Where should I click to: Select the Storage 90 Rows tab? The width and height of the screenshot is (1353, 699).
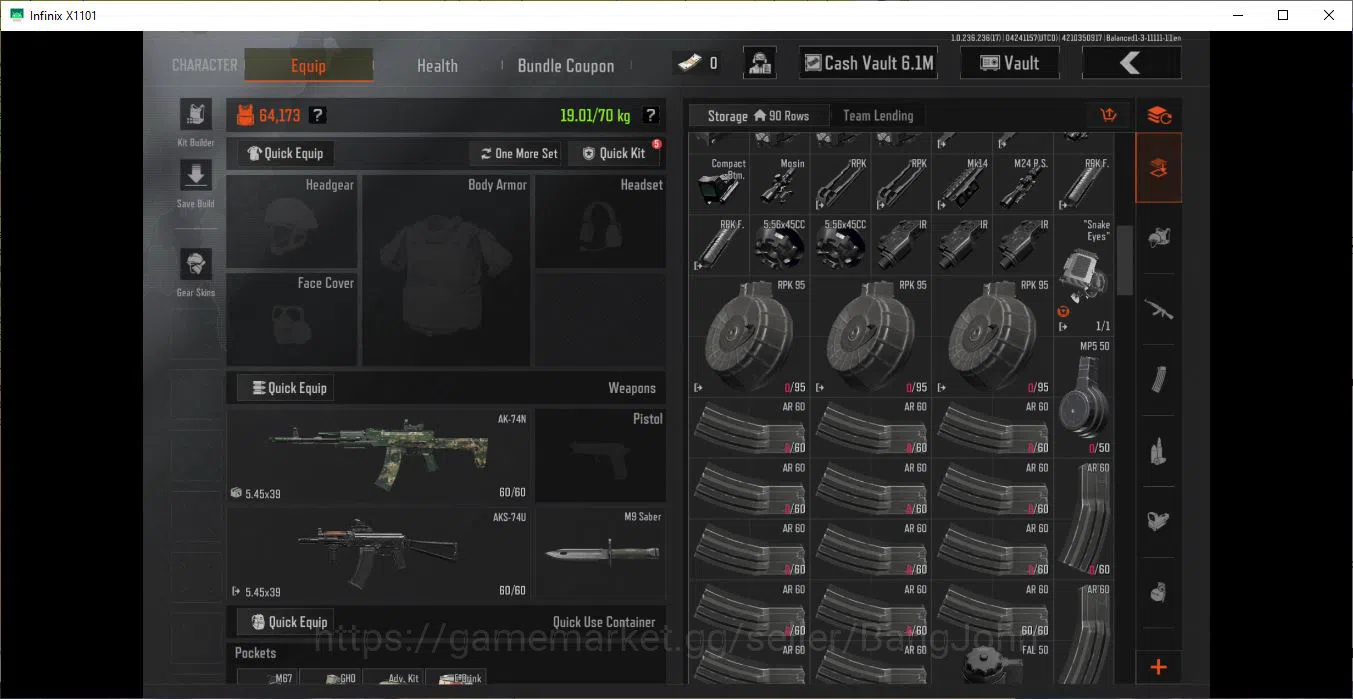pyautogui.click(x=758, y=115)
